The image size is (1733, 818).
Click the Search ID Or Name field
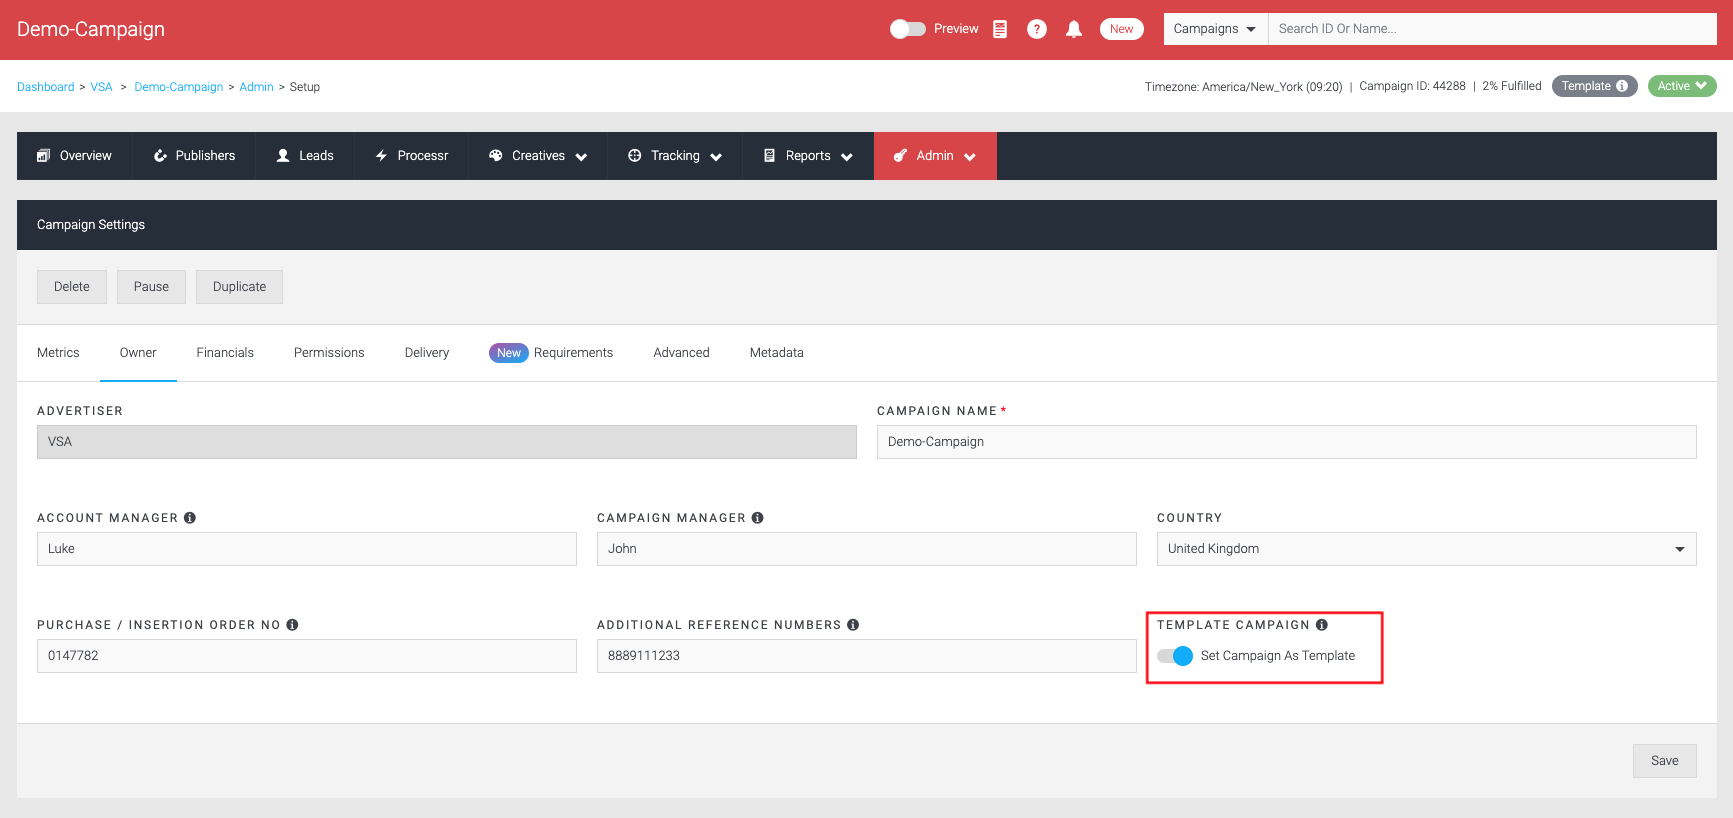pyautogui.click(x=1492, y=29)
